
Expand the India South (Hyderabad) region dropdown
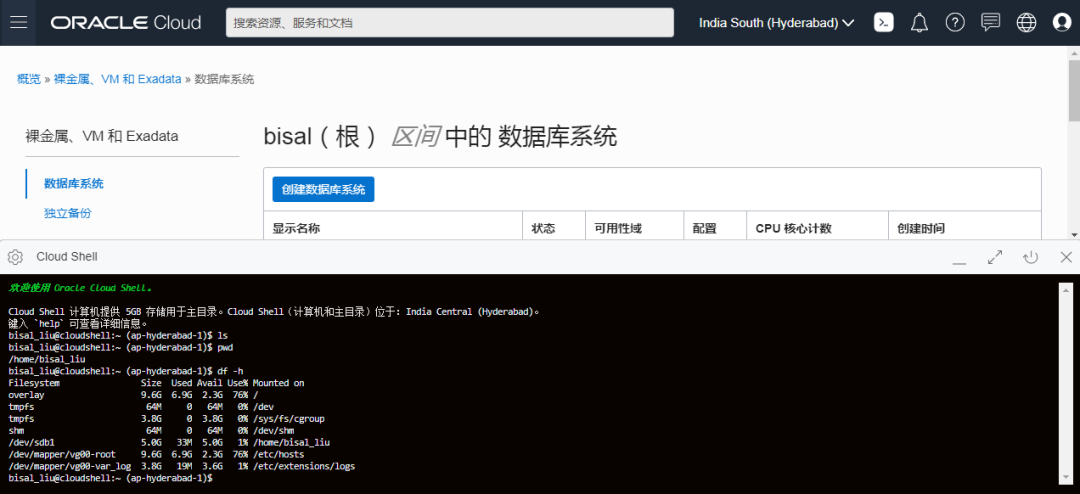[777, 23]
